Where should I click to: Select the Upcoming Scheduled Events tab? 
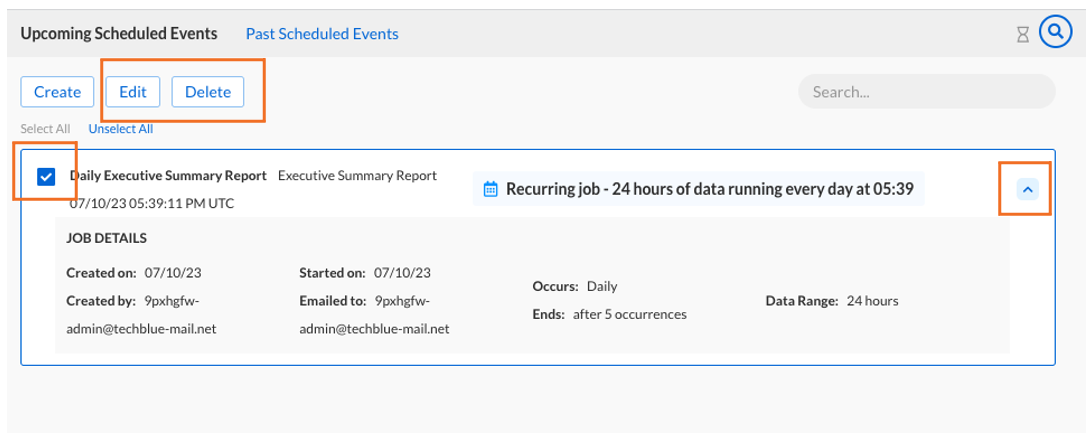point(119,34)
